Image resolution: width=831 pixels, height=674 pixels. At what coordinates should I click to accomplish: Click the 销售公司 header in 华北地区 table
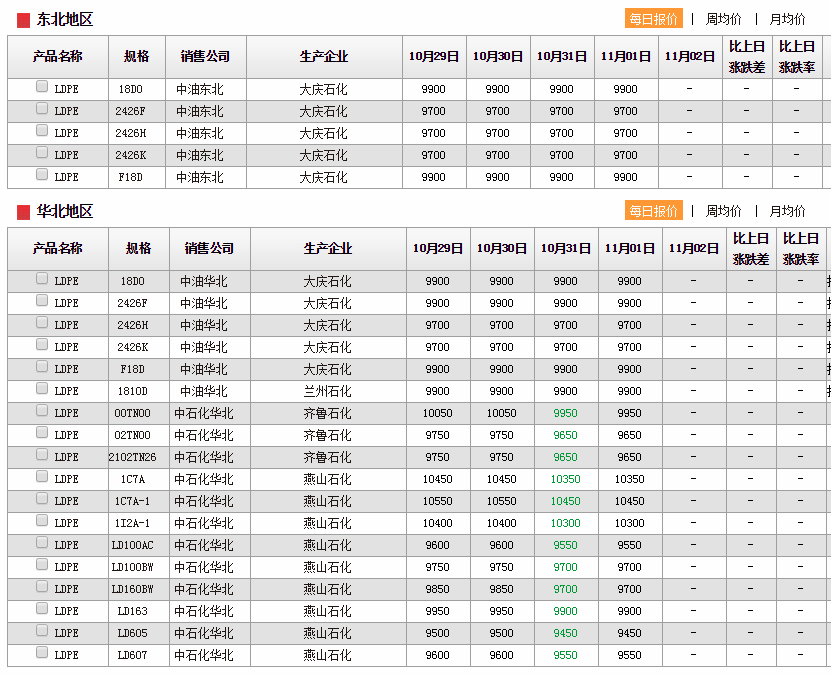click(210, 249)
